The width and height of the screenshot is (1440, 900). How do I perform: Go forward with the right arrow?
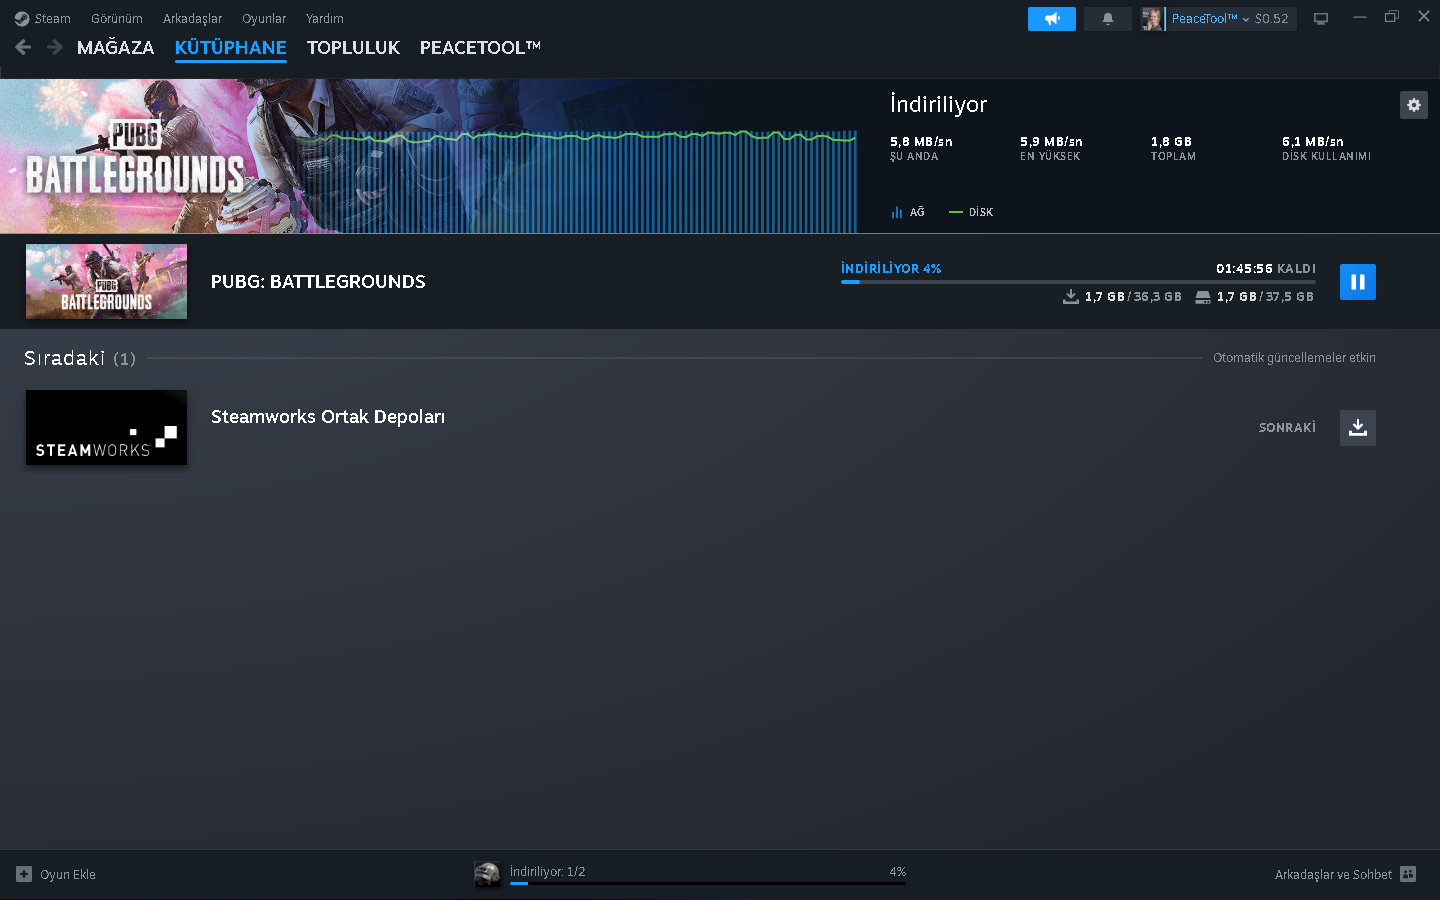point(55,47)
